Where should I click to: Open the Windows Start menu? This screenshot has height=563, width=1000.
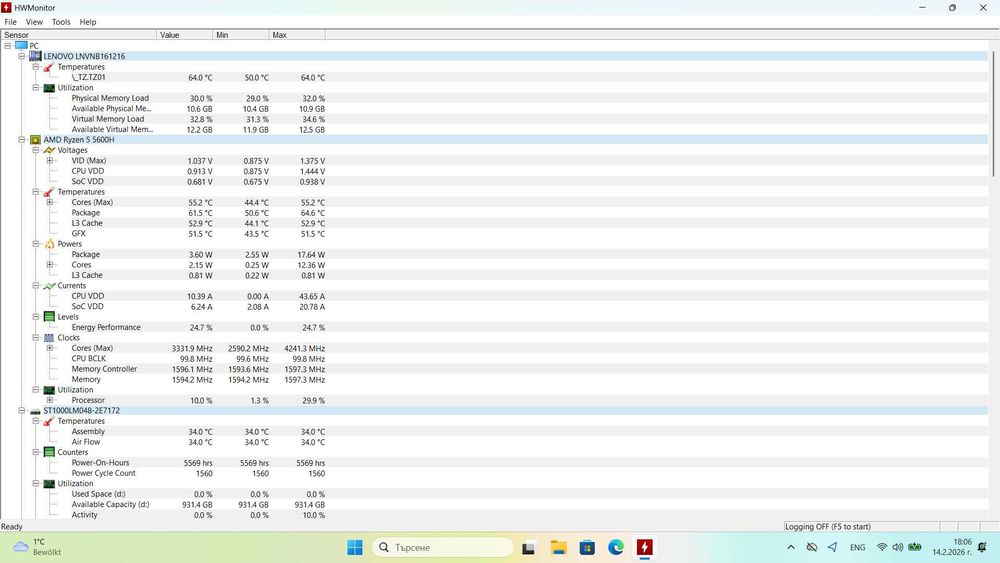pos(355,547)
